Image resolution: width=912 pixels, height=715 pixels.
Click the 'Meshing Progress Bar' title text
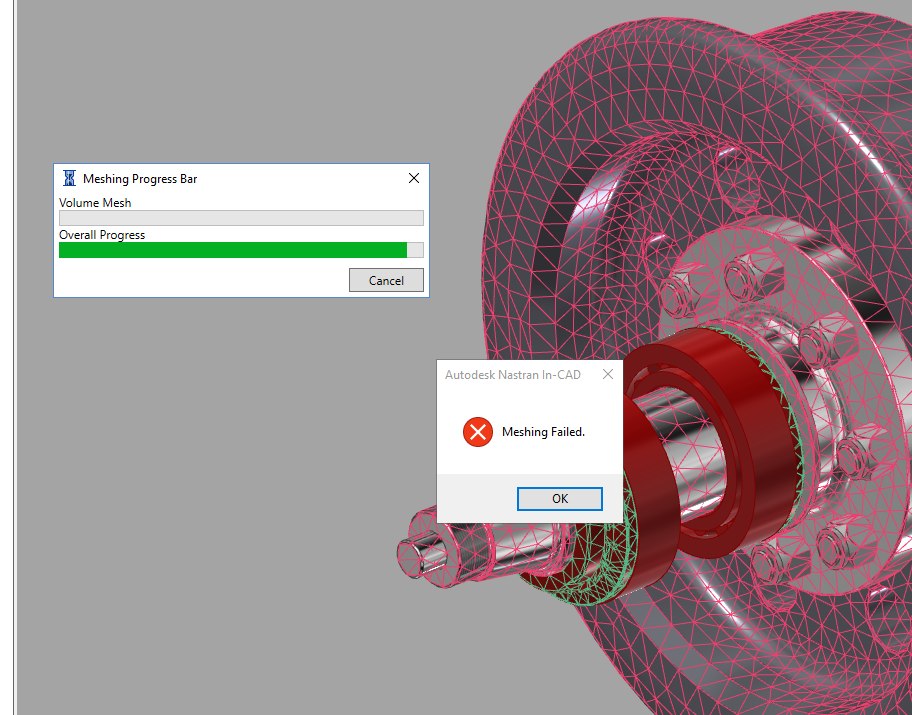coord(140,179)
